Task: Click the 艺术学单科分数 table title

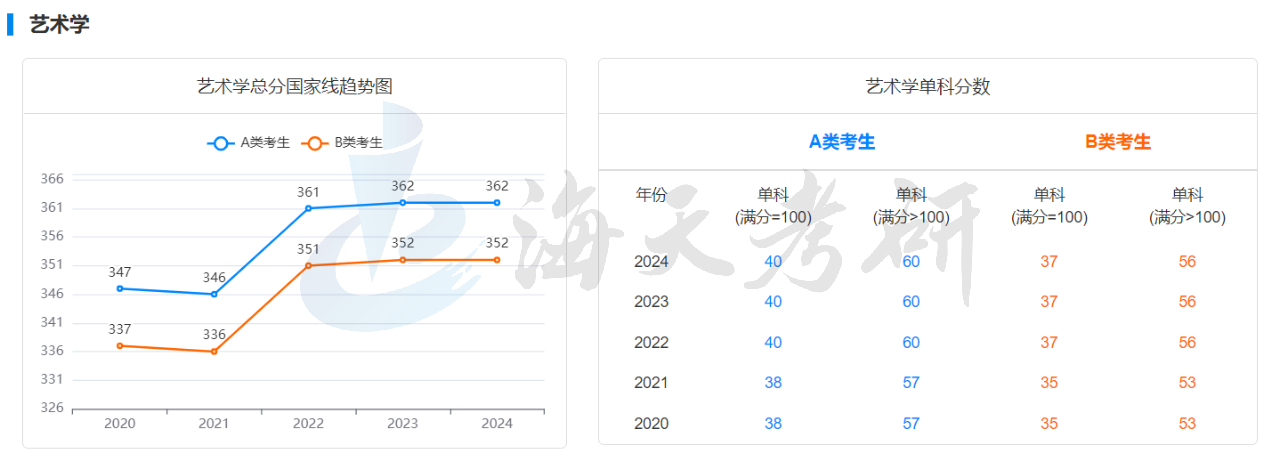Action: point(927,86)
